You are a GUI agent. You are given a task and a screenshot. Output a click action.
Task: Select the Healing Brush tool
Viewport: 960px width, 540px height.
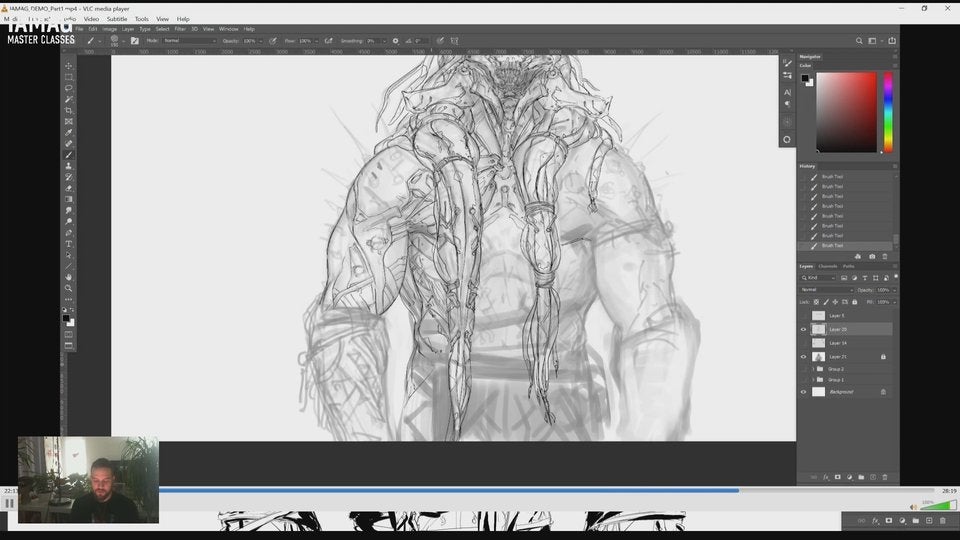pos(69,143)
